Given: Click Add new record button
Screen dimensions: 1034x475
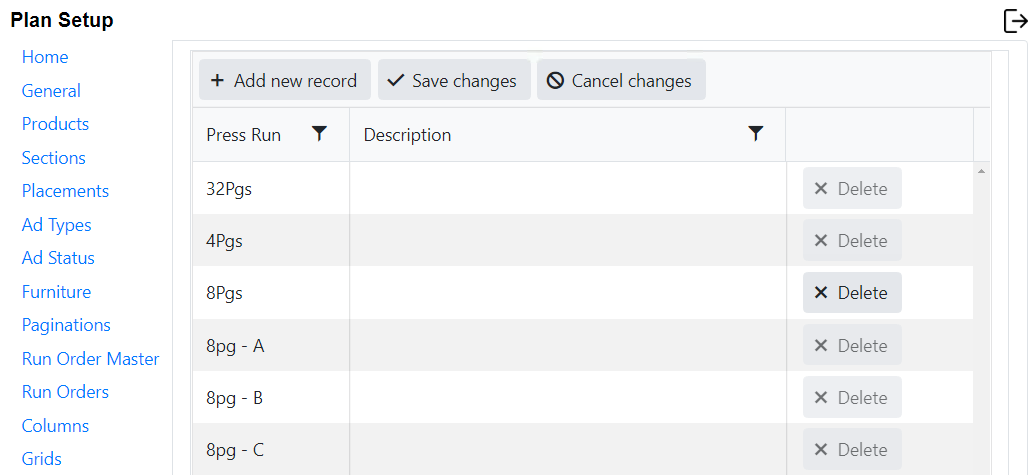Looking at the screenshot, I should [x=285, y=81].
